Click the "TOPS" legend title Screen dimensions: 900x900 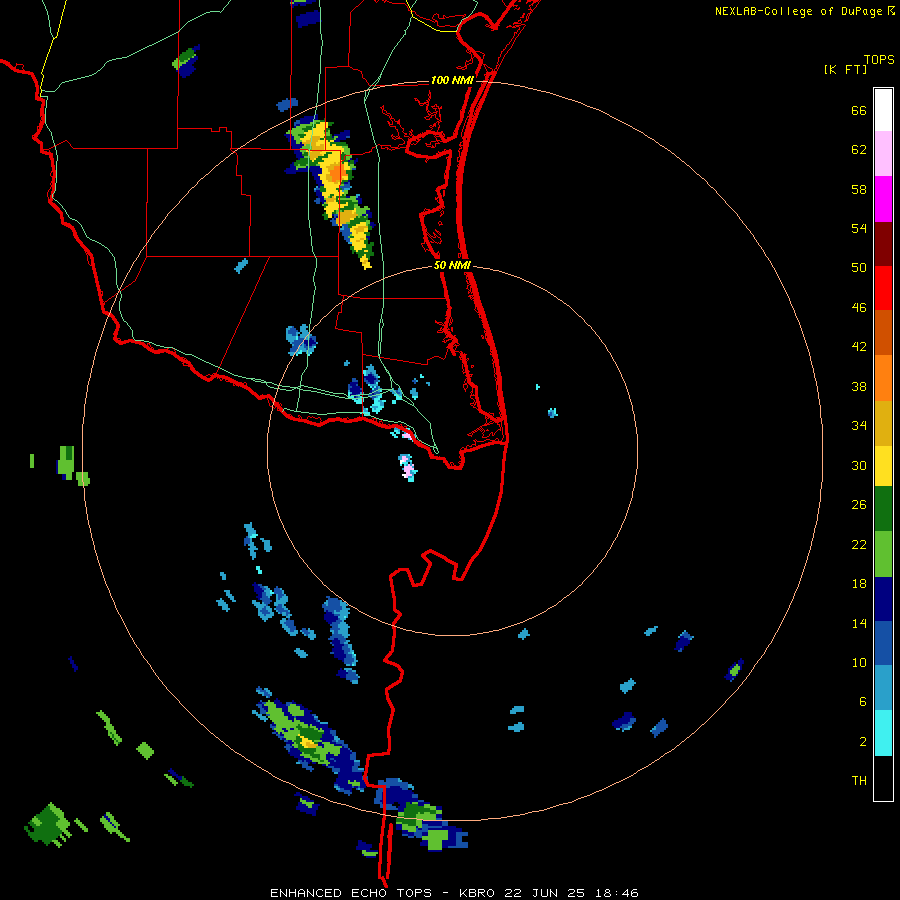(x=879, y=59)
